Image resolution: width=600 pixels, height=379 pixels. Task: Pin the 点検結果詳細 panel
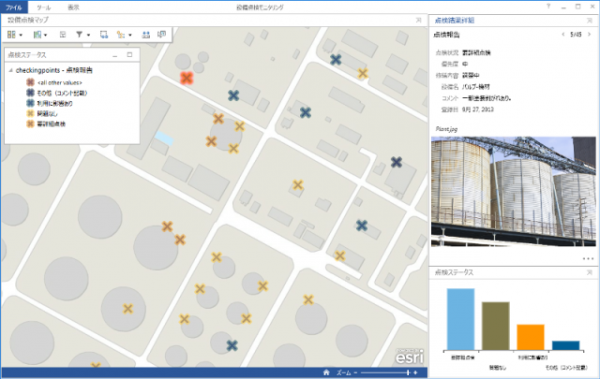589,20
